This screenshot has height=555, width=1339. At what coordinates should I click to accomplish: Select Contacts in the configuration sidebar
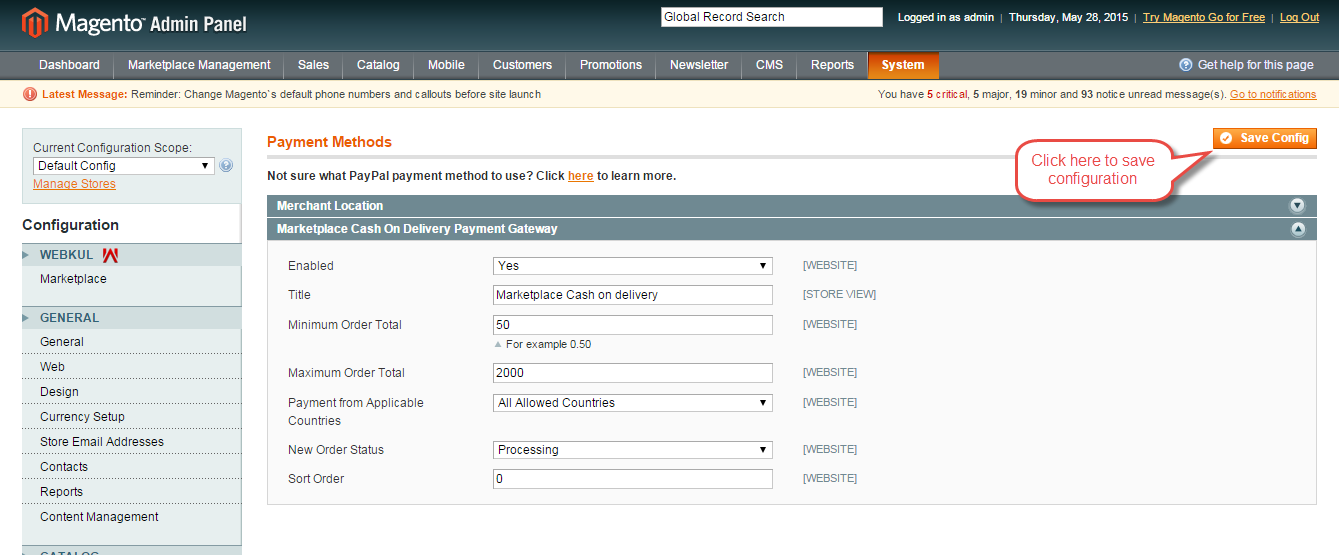(x=64, y=467)
